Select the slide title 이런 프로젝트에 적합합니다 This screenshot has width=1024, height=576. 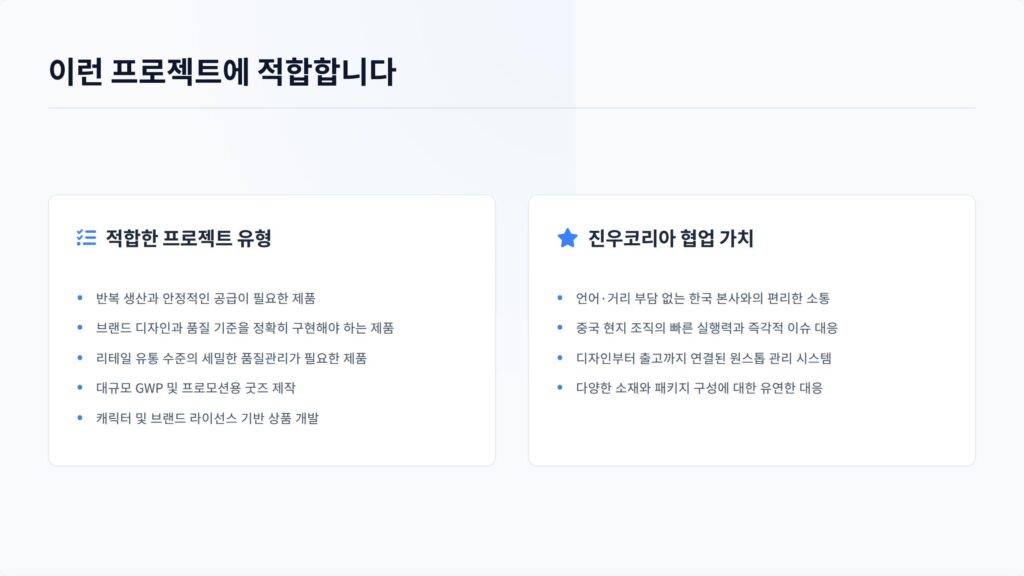(222, 72)
